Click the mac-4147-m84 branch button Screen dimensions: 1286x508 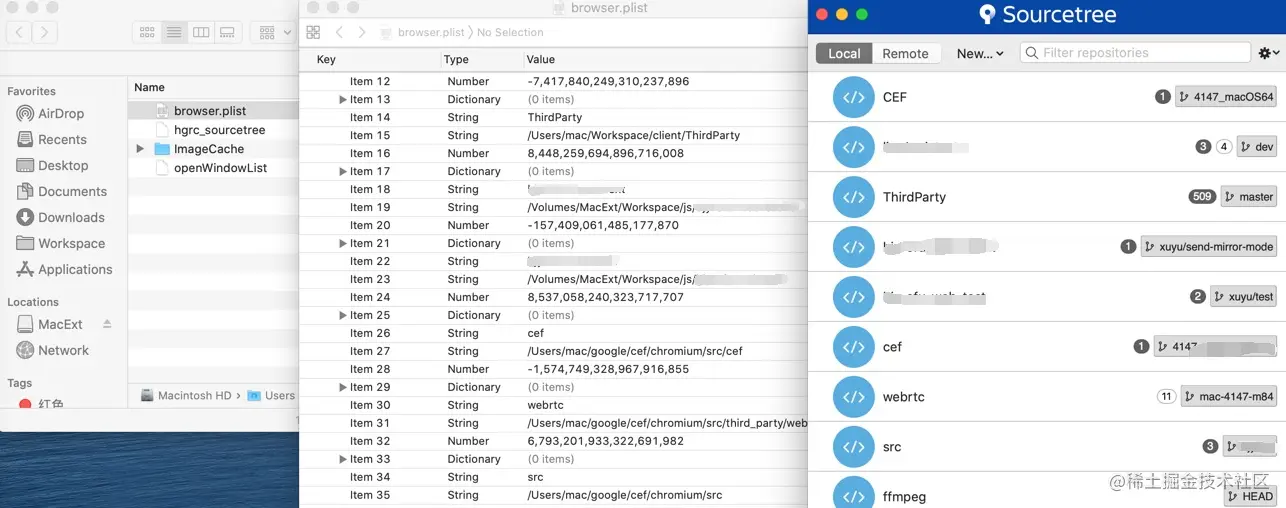[1229, 397]
